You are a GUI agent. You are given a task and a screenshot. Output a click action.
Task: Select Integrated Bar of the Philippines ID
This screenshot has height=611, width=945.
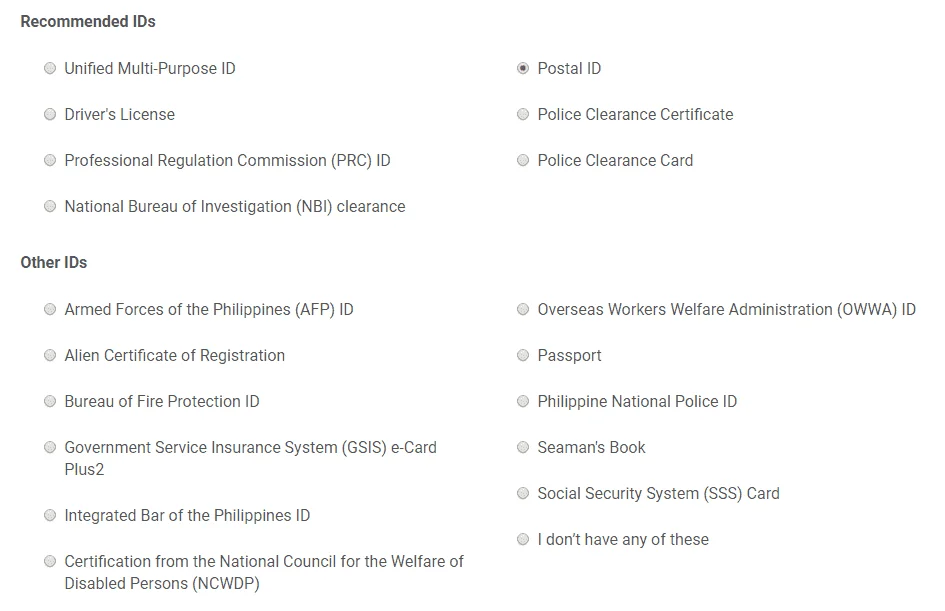50,515
